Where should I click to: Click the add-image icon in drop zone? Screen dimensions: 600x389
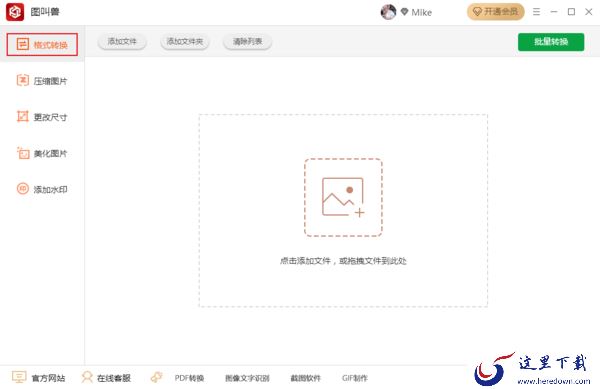point(343,197)
